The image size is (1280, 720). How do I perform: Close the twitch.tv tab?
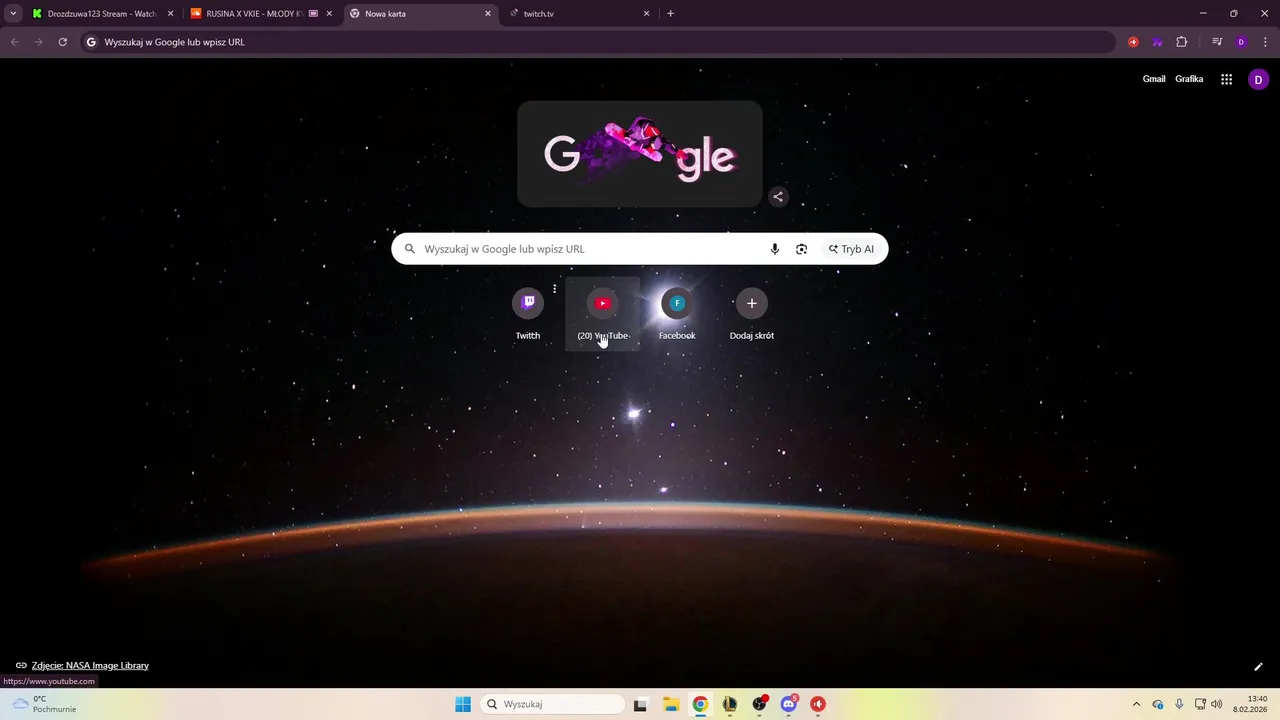[646, 14]
